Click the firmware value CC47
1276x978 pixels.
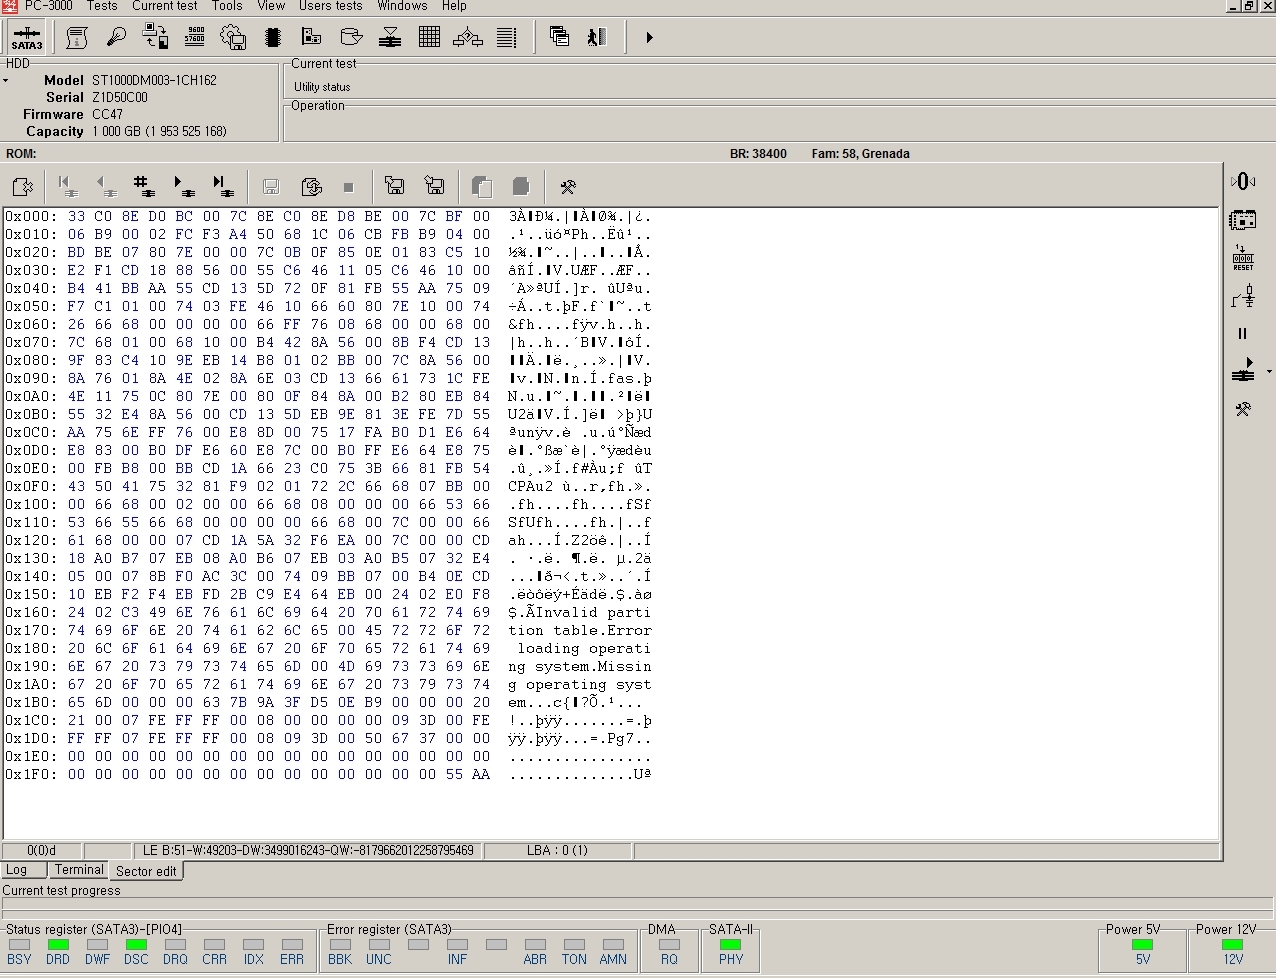click(x=107, y=114)
